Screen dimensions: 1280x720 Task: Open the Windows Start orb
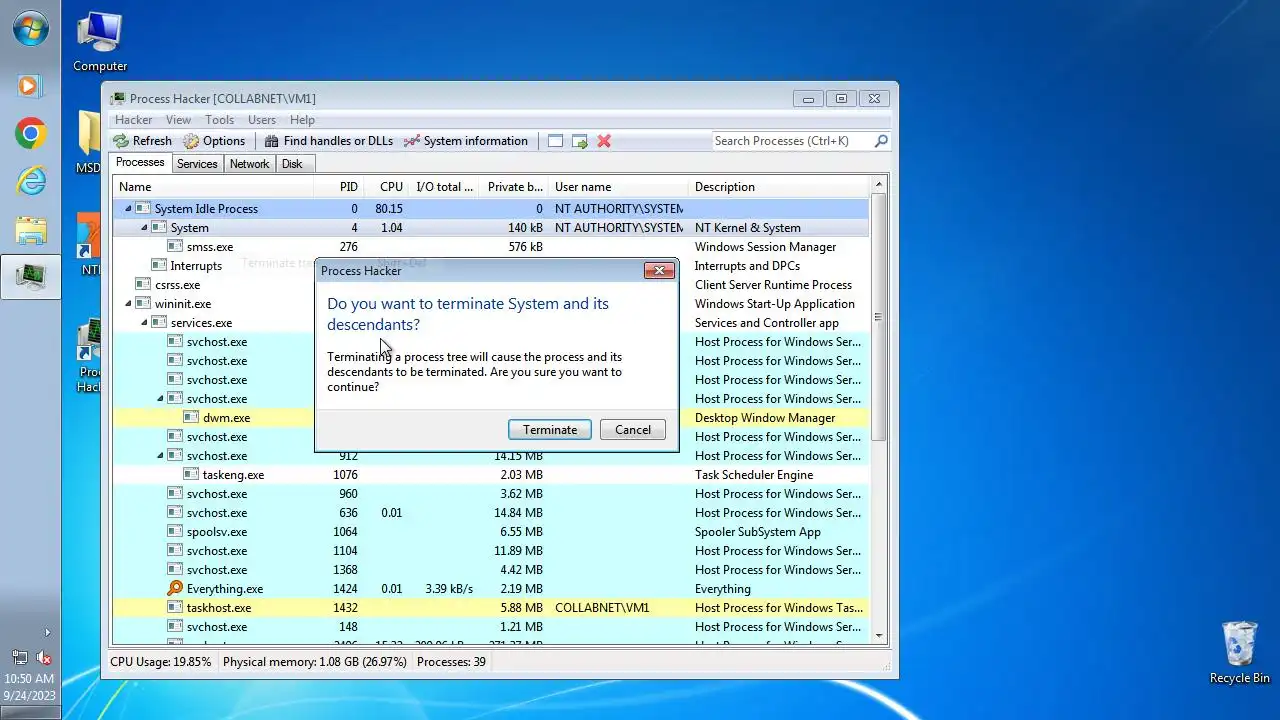(30, 29)
